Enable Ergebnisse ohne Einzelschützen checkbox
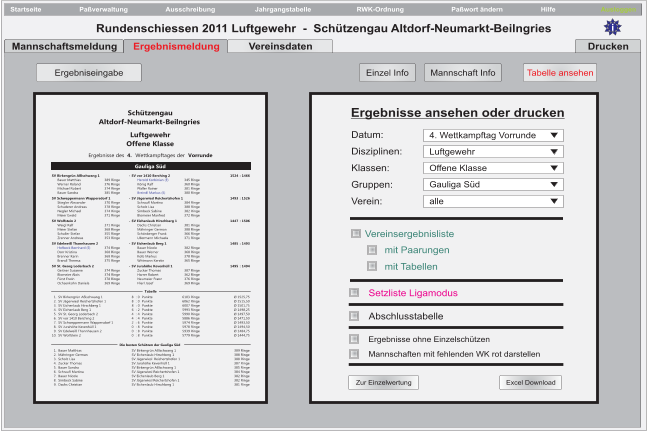The image size is (647, 432). tap(354, 339)
